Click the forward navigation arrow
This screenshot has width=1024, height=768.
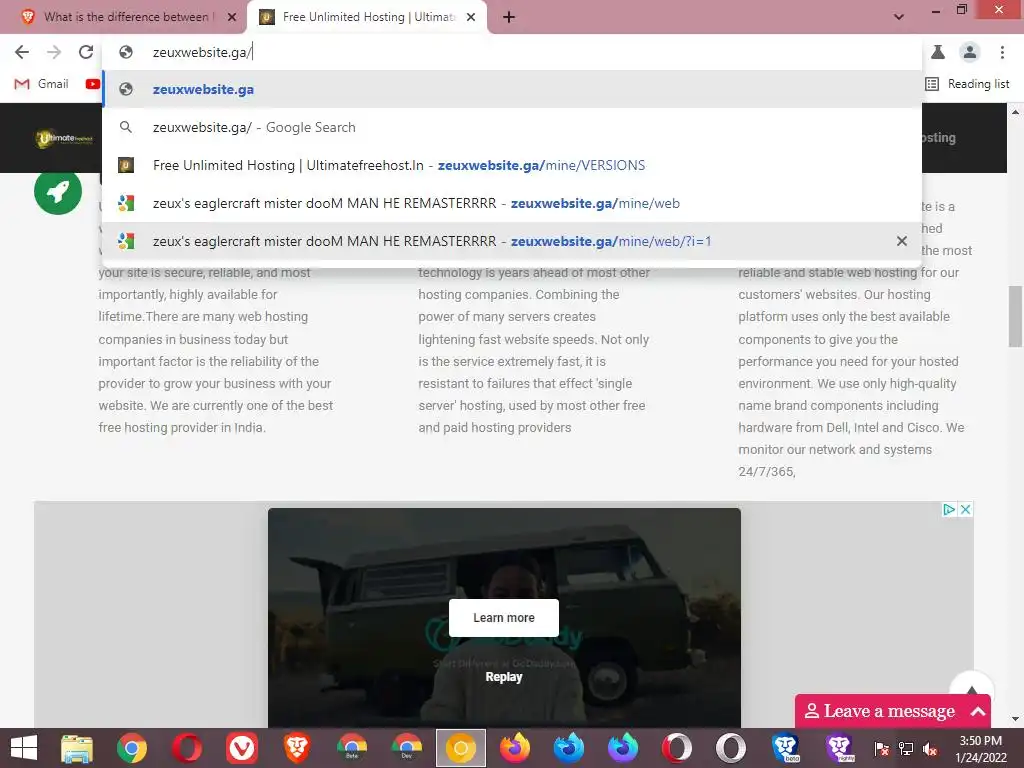[x=54, y=52]
